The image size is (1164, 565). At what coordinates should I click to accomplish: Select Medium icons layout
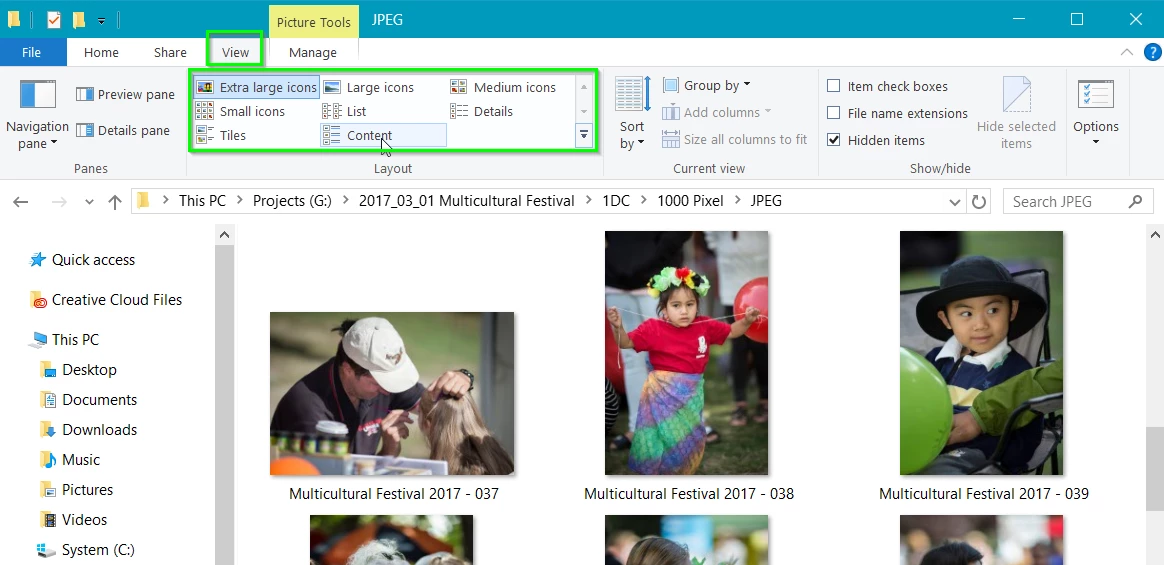coord(503,88)
